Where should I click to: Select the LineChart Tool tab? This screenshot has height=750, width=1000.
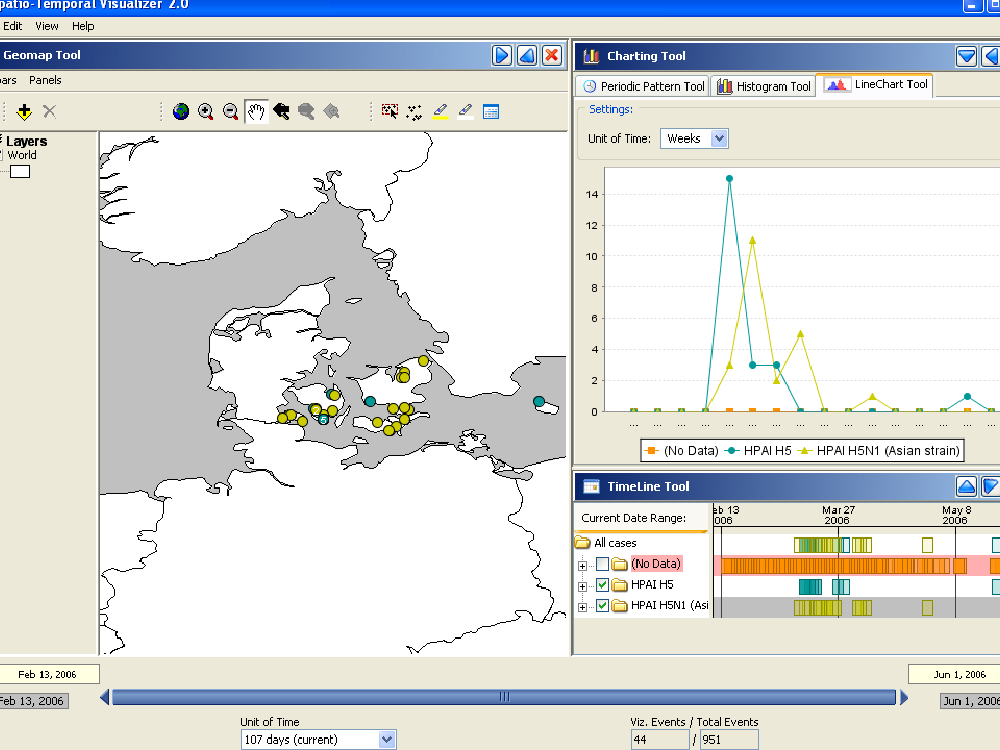(x=875, y=85)
